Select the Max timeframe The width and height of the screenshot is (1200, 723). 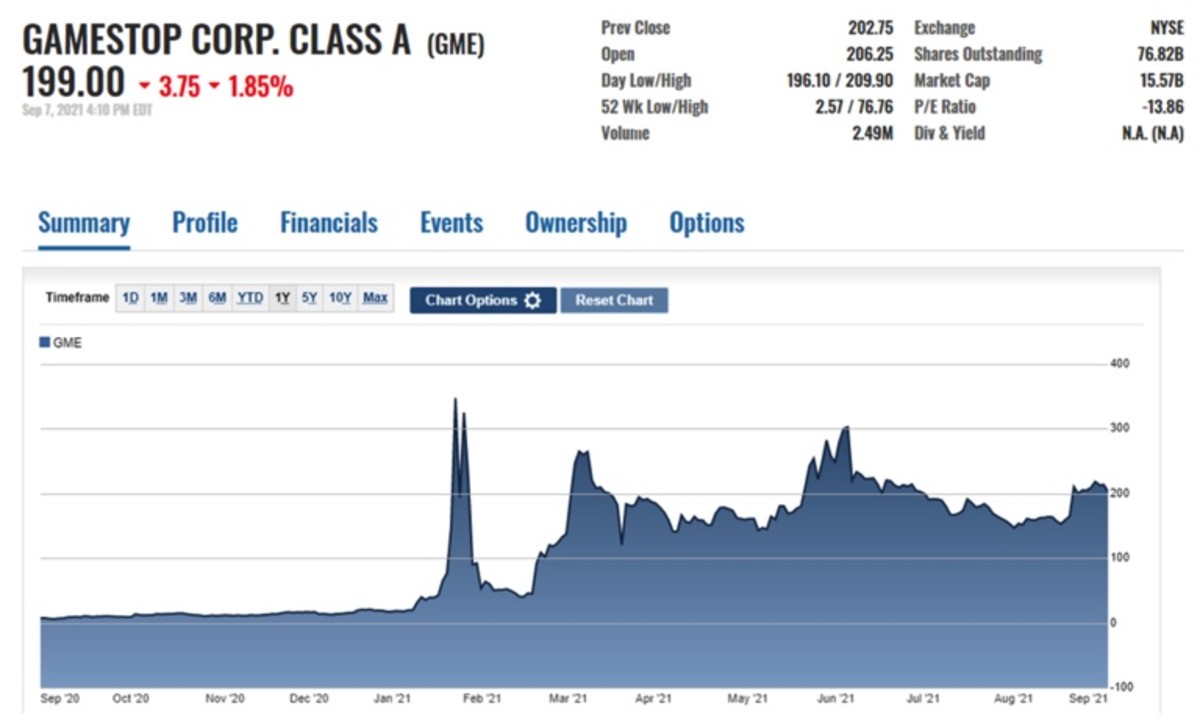(375, 298)
